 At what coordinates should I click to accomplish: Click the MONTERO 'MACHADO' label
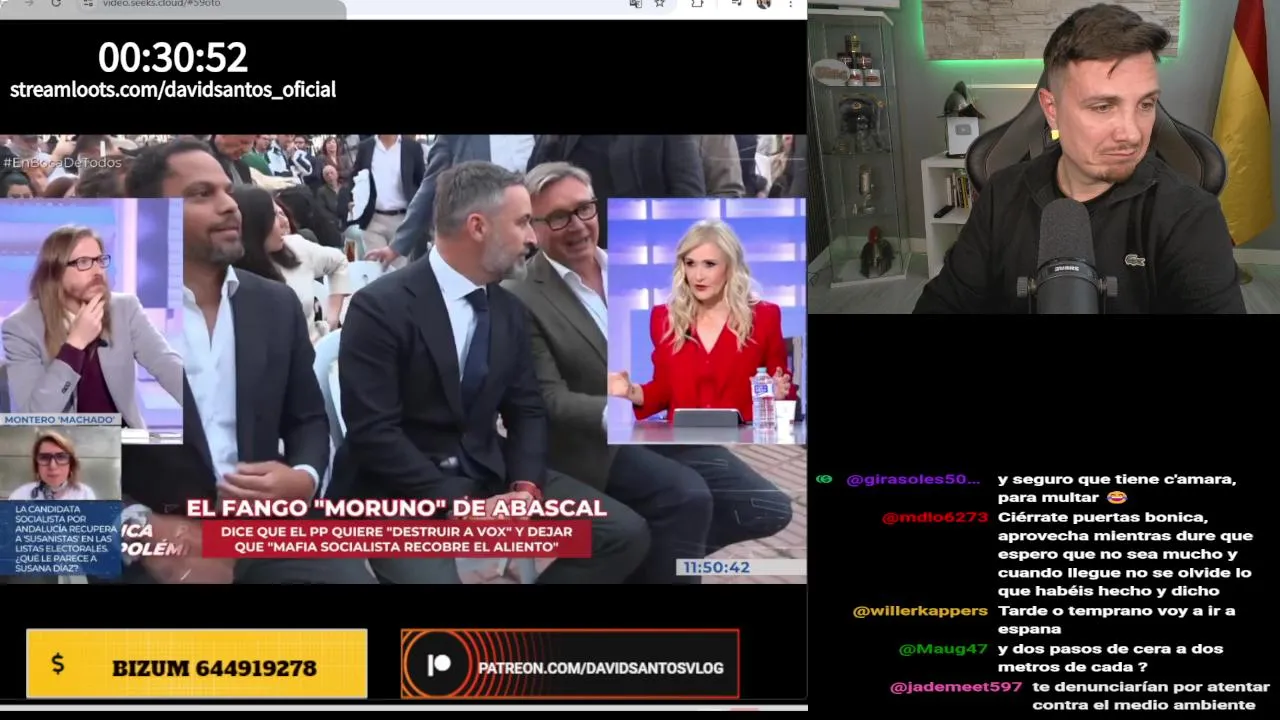(x=60, y=419)
